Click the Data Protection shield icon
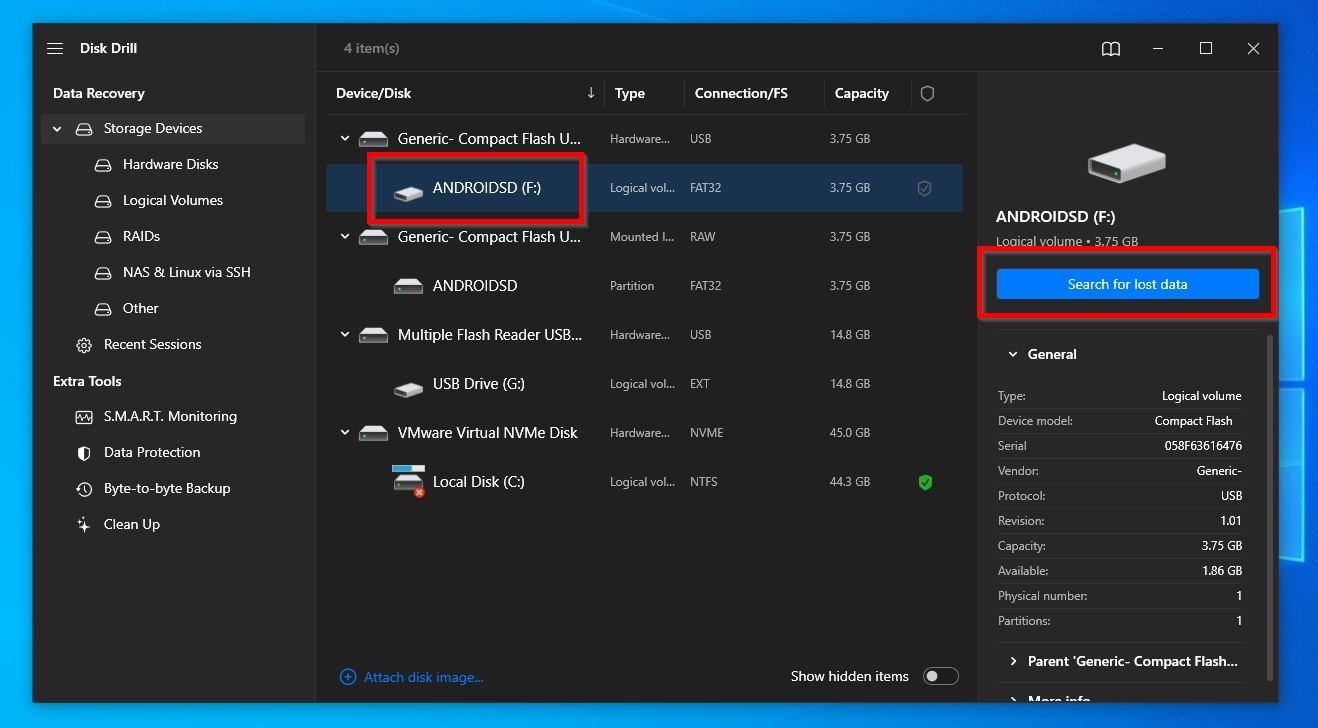The width and height of the screenshot is (1318, 728). point(84,453)
